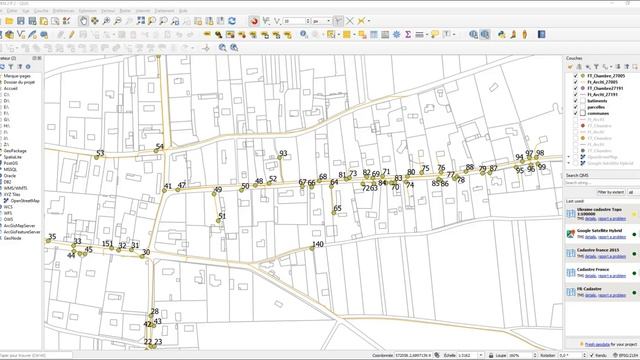The image size is (640, 360).
Task: Click the Zoom Full extent icon
Action: click(141, 21)
